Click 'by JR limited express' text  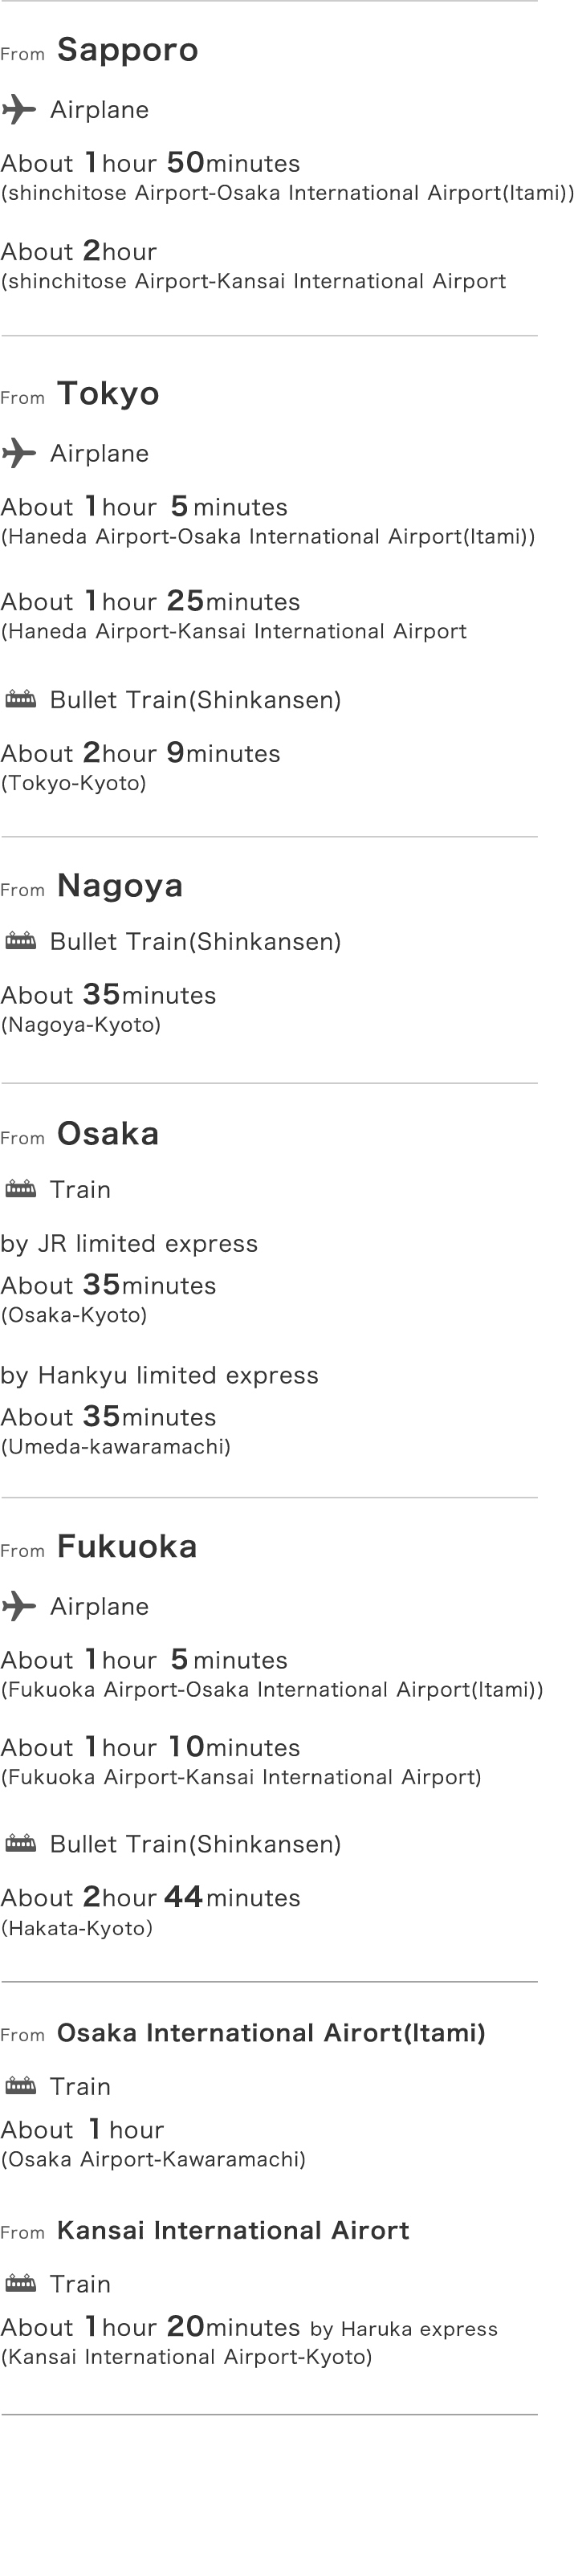(129, 1243)
